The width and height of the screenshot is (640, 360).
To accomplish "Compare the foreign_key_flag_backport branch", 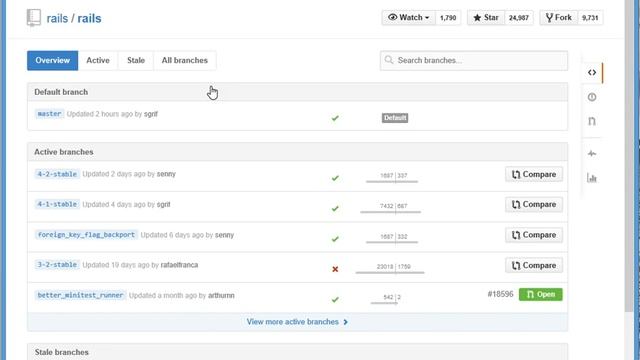I will point(534,235).
